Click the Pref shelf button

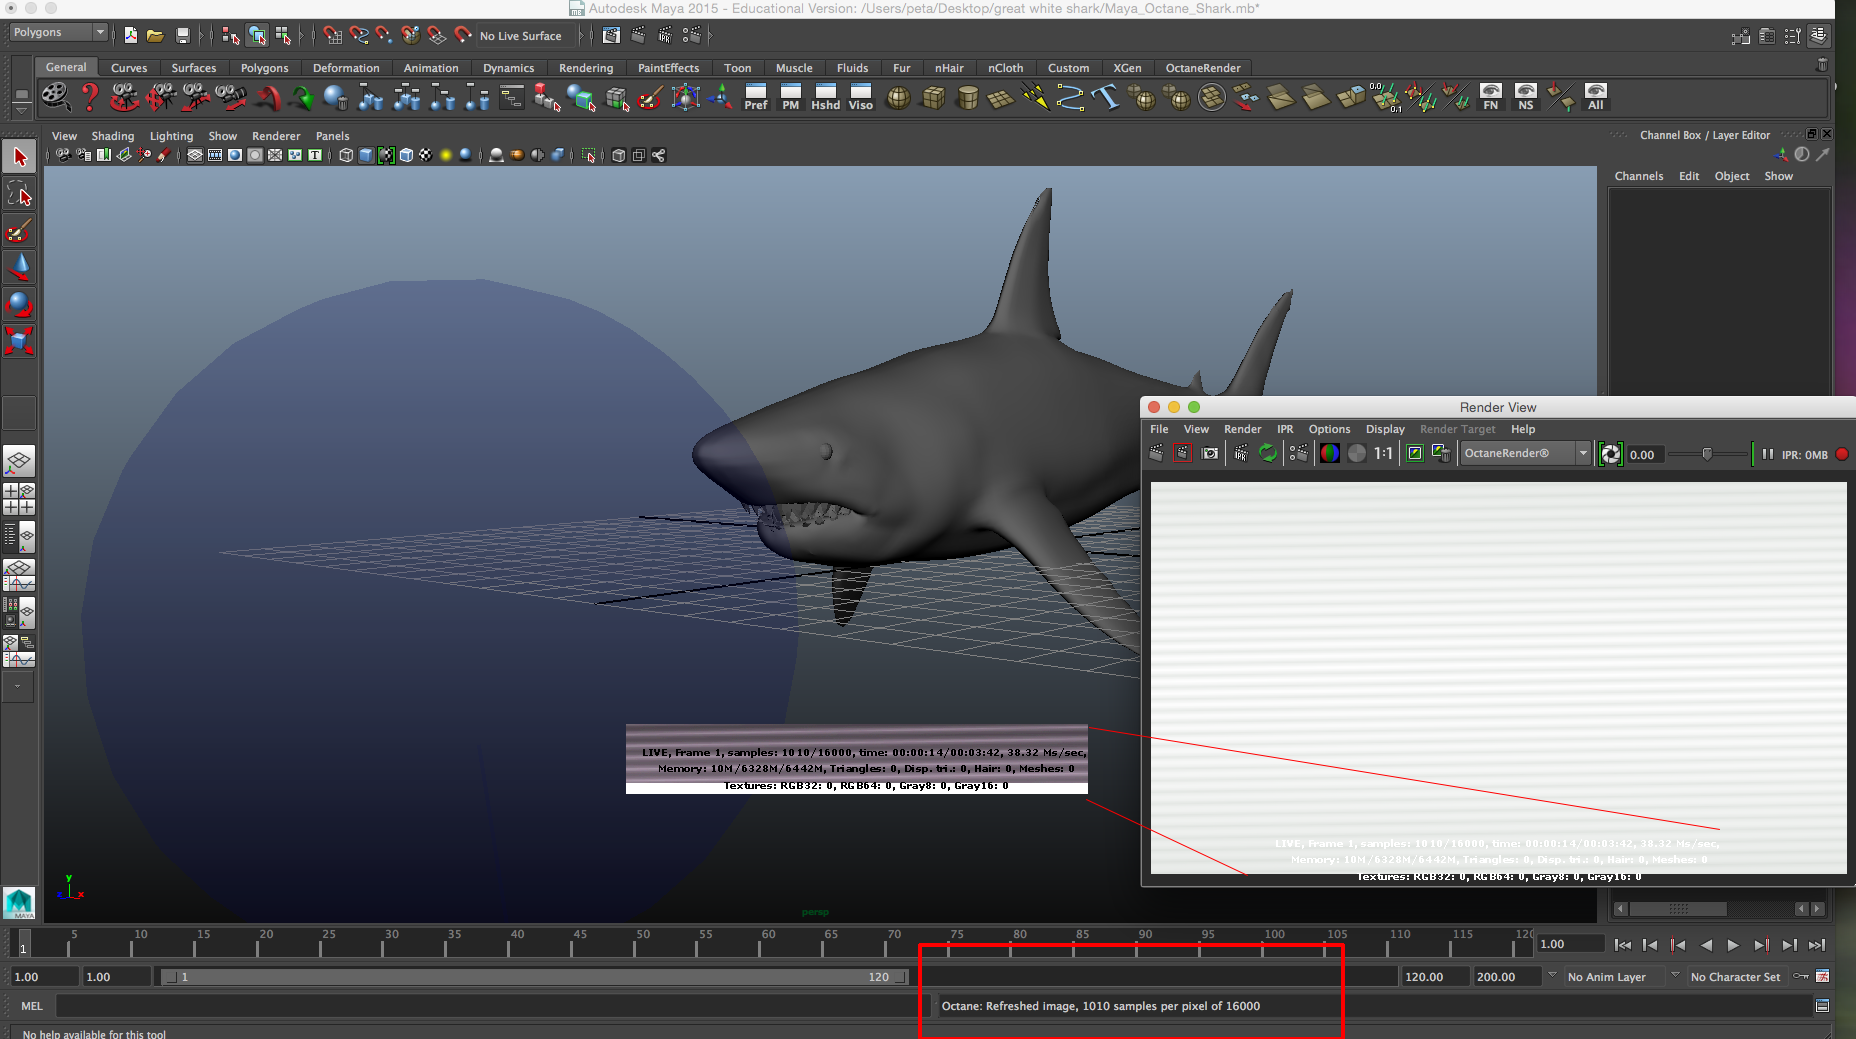[x=756, y=97]
